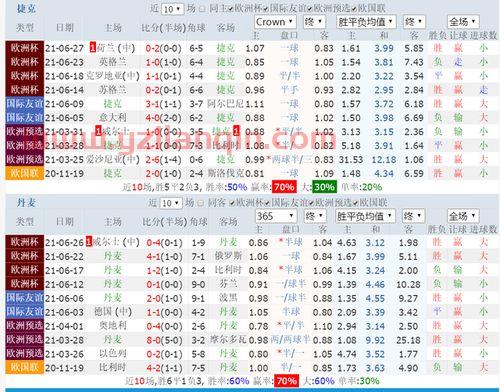Open 波黑 team link

click(x=228, y=298)
